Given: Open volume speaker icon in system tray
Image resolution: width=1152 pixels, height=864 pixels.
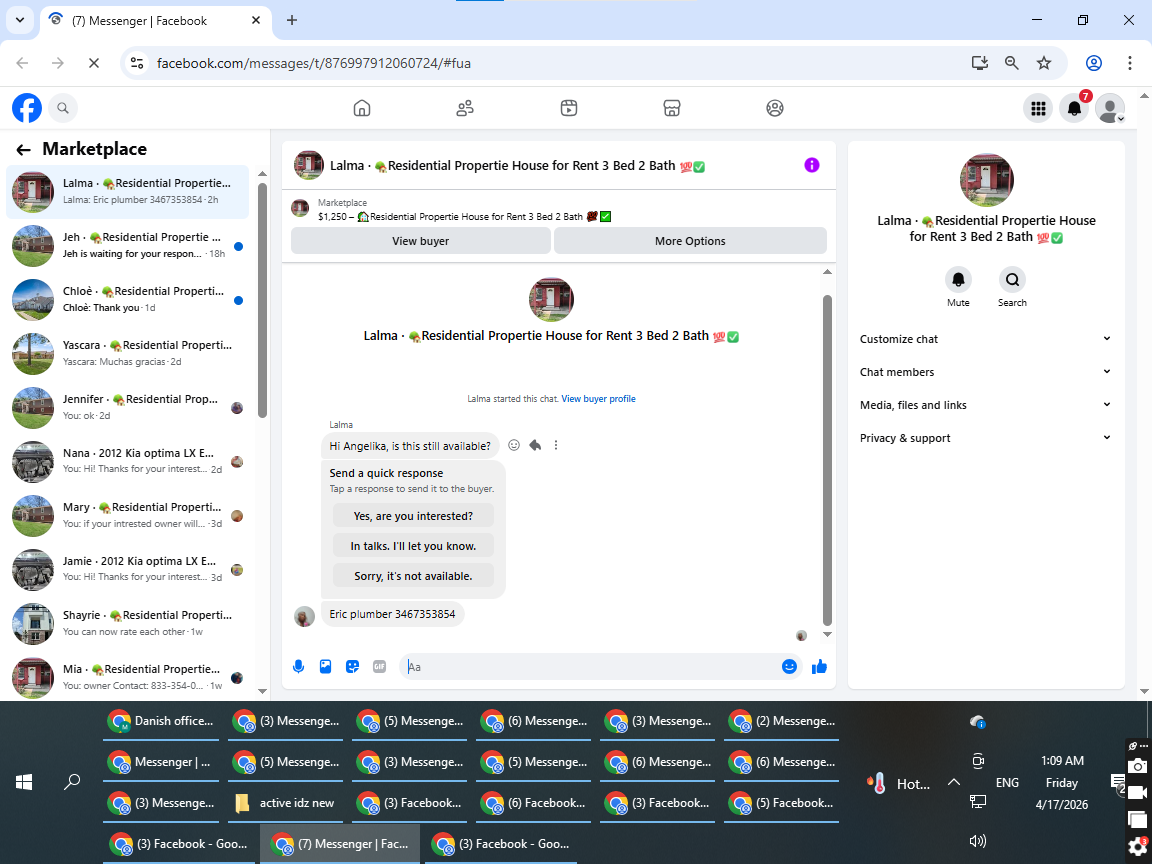Looking at the screenshot, I should [977, 841].
